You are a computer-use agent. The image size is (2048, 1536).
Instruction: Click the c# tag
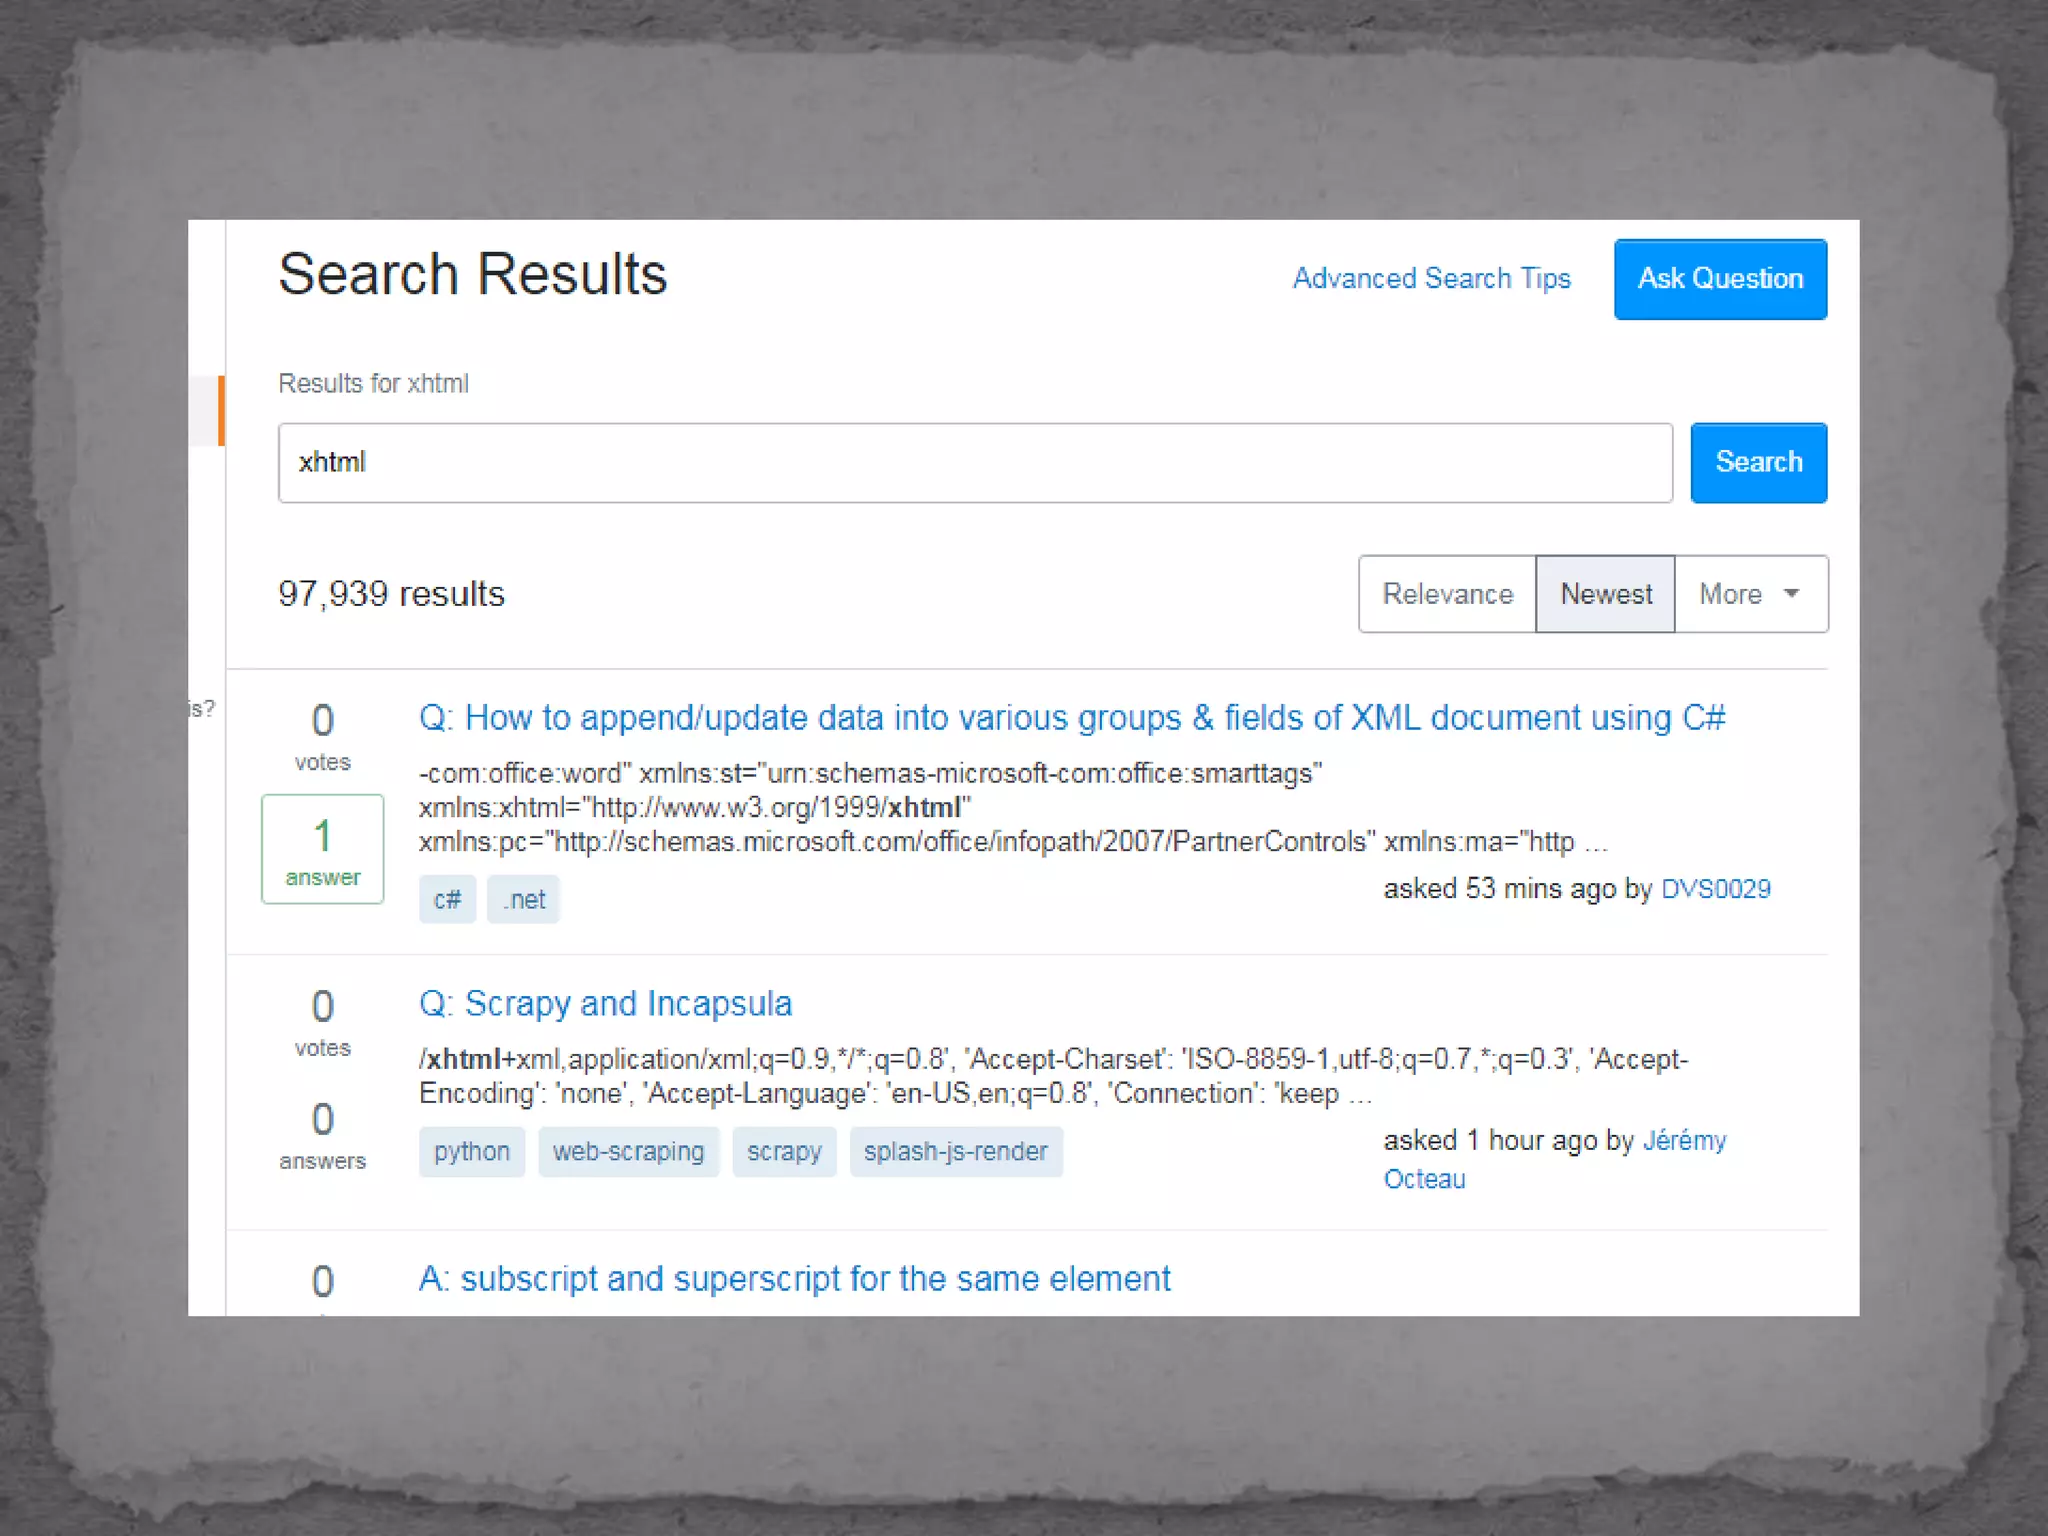pos(447,900)
